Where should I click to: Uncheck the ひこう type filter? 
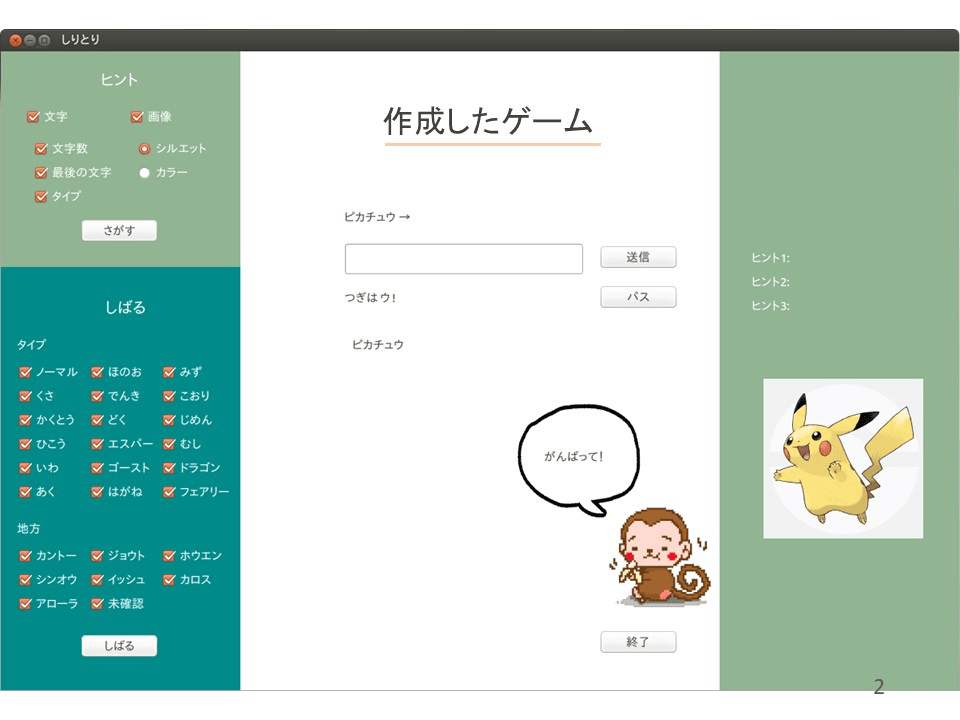pyautogui.click(x=25, y=444)
